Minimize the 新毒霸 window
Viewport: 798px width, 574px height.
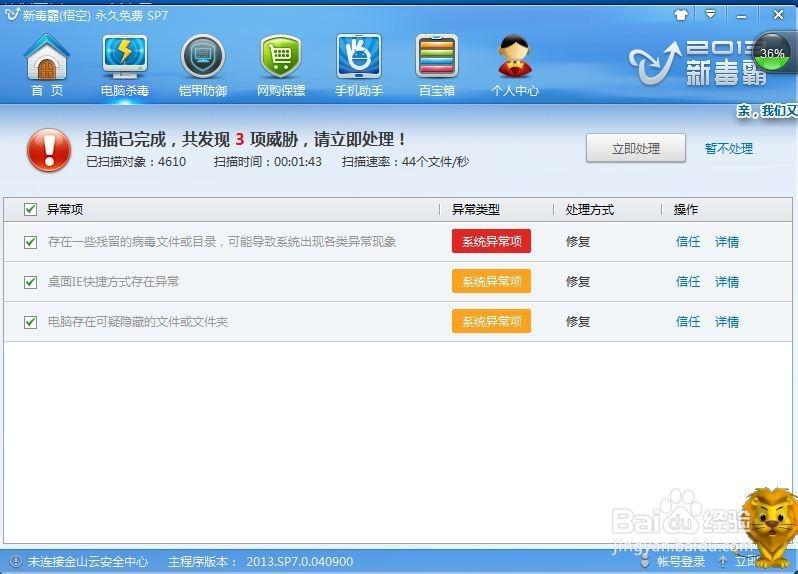coord(742,15)
